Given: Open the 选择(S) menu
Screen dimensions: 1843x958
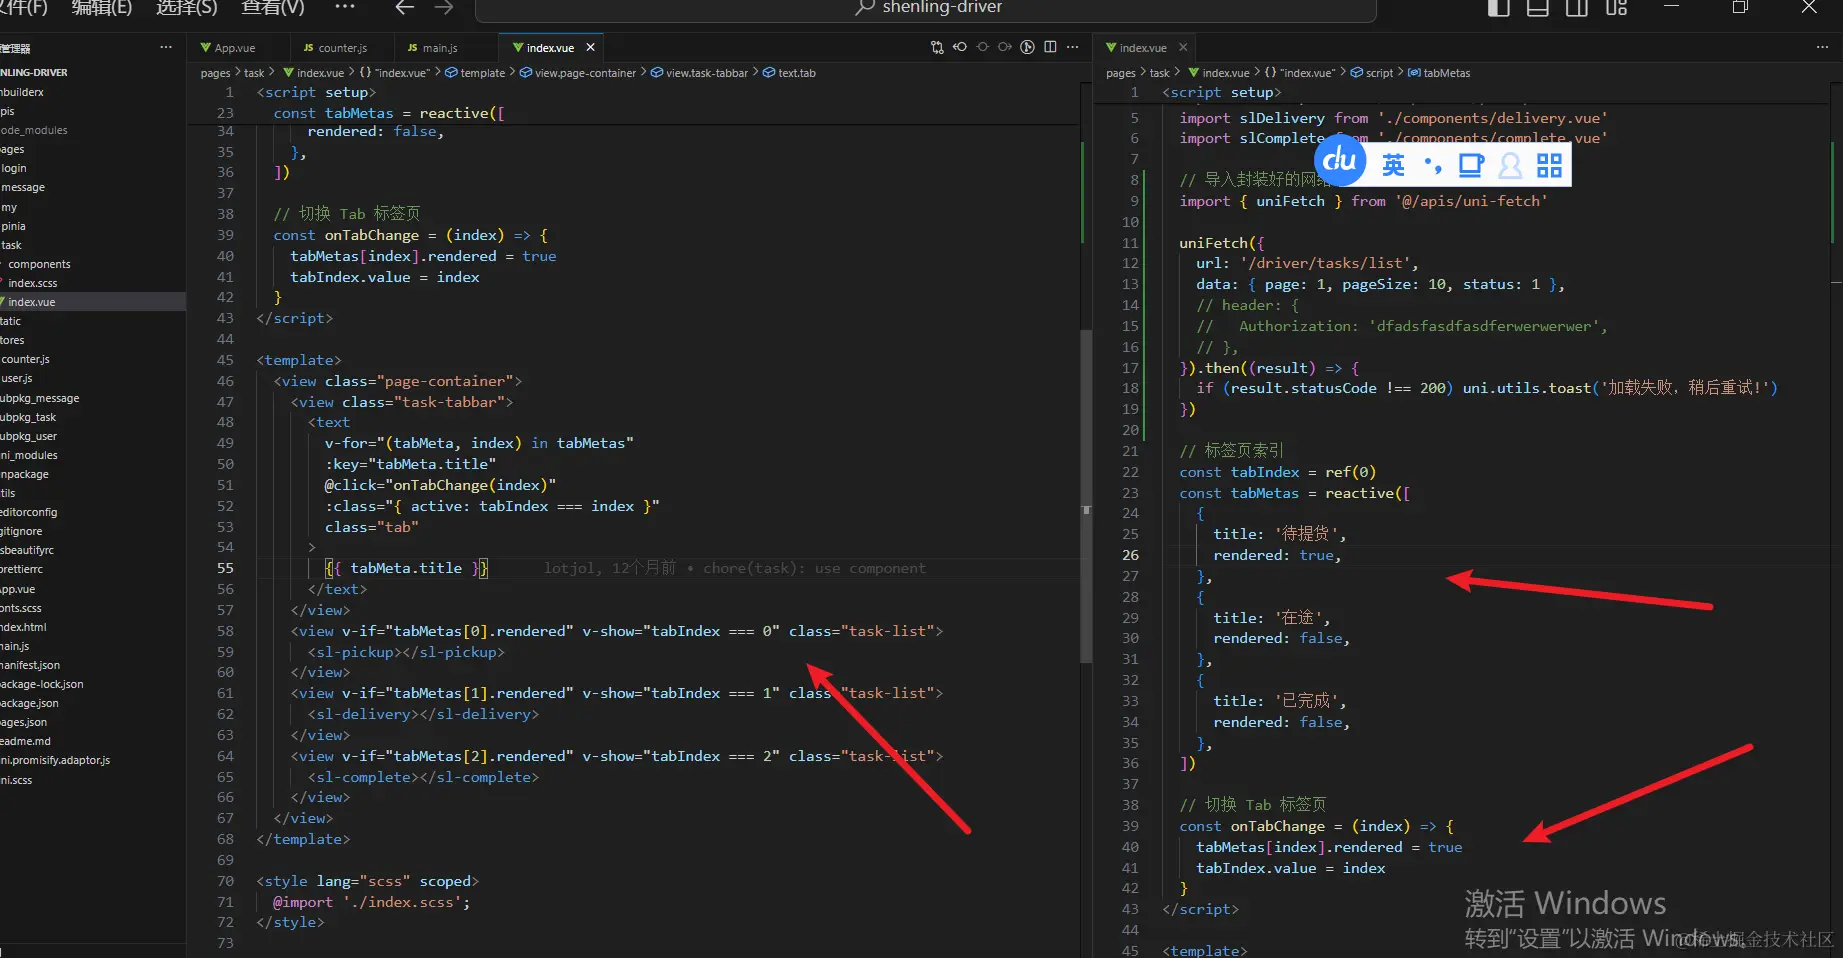Looking at the screenshot, I should (187, 7).
